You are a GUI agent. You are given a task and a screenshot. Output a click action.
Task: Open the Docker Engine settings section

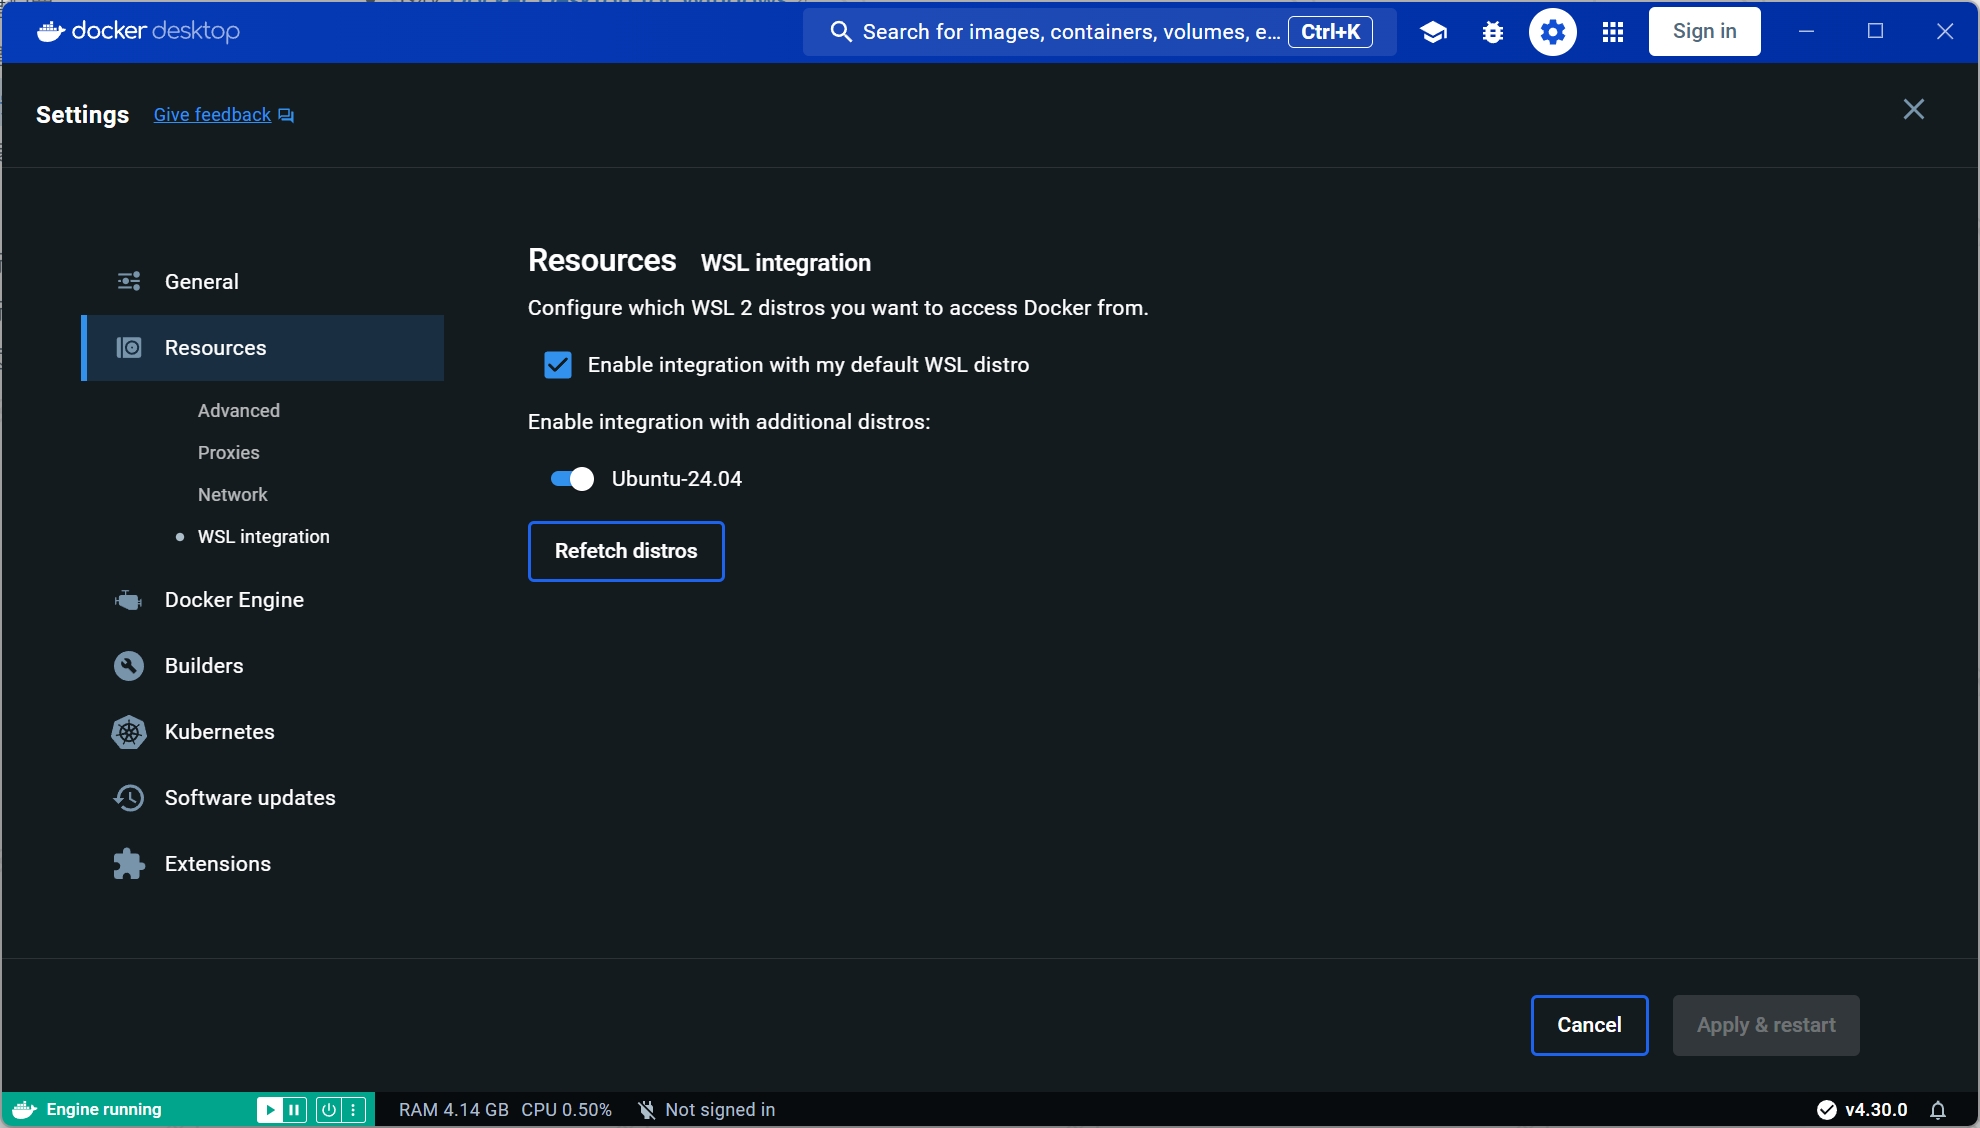pos(234,600)
